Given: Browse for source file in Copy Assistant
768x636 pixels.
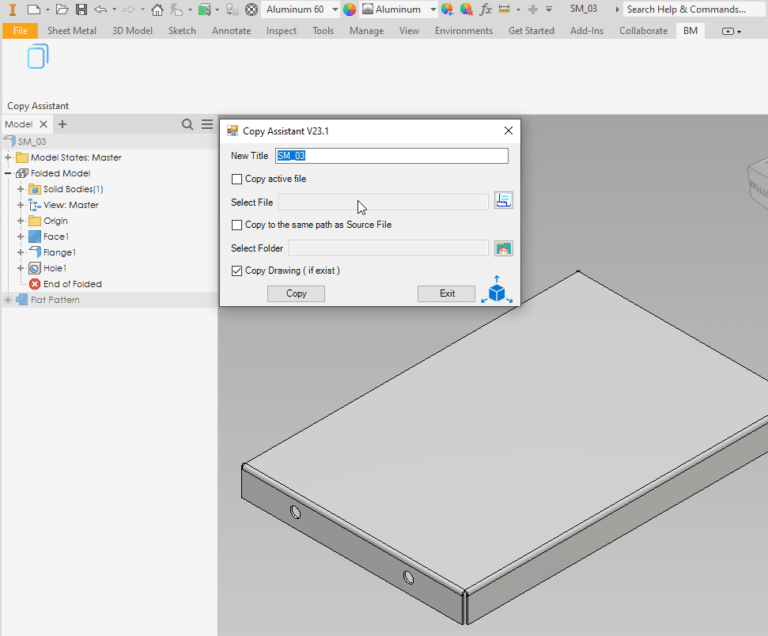Looking at the screenshot, I should (504, 200).
